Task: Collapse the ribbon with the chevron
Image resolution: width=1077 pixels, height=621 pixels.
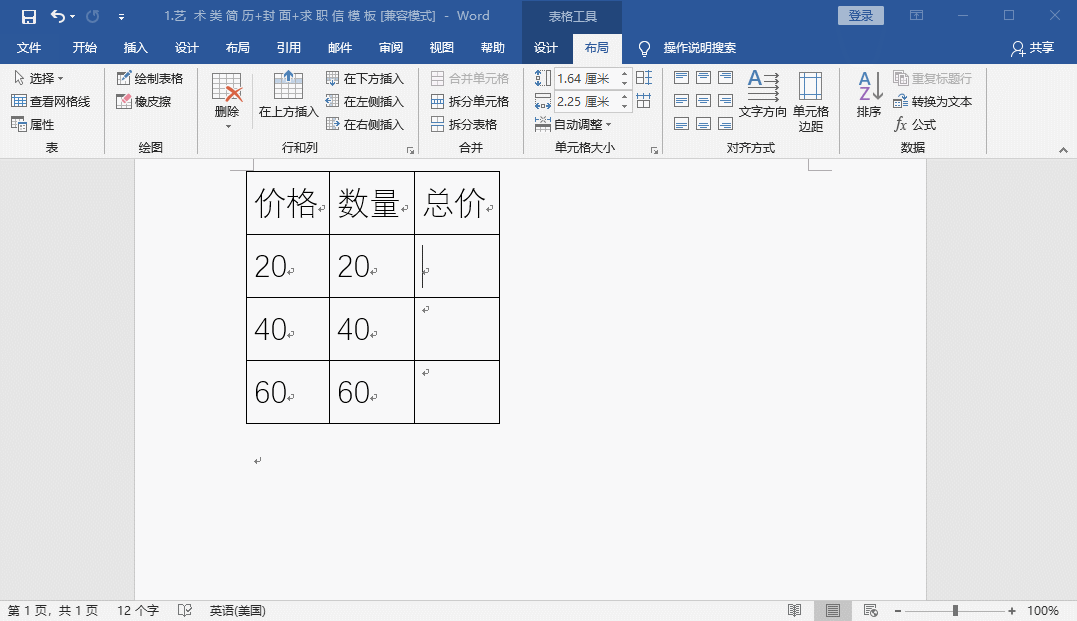Action: [x=1063, y=150]
